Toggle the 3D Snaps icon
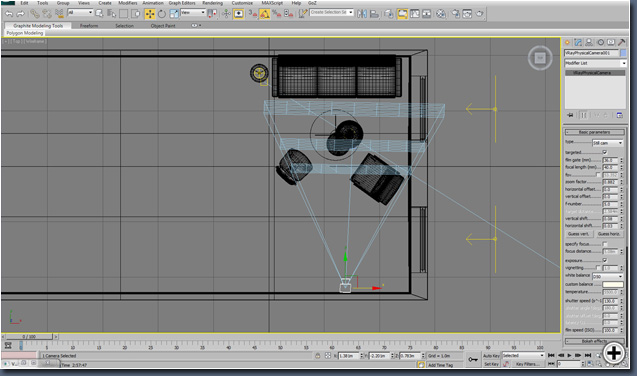Viewport: 637px width, 376px height. 253,14
